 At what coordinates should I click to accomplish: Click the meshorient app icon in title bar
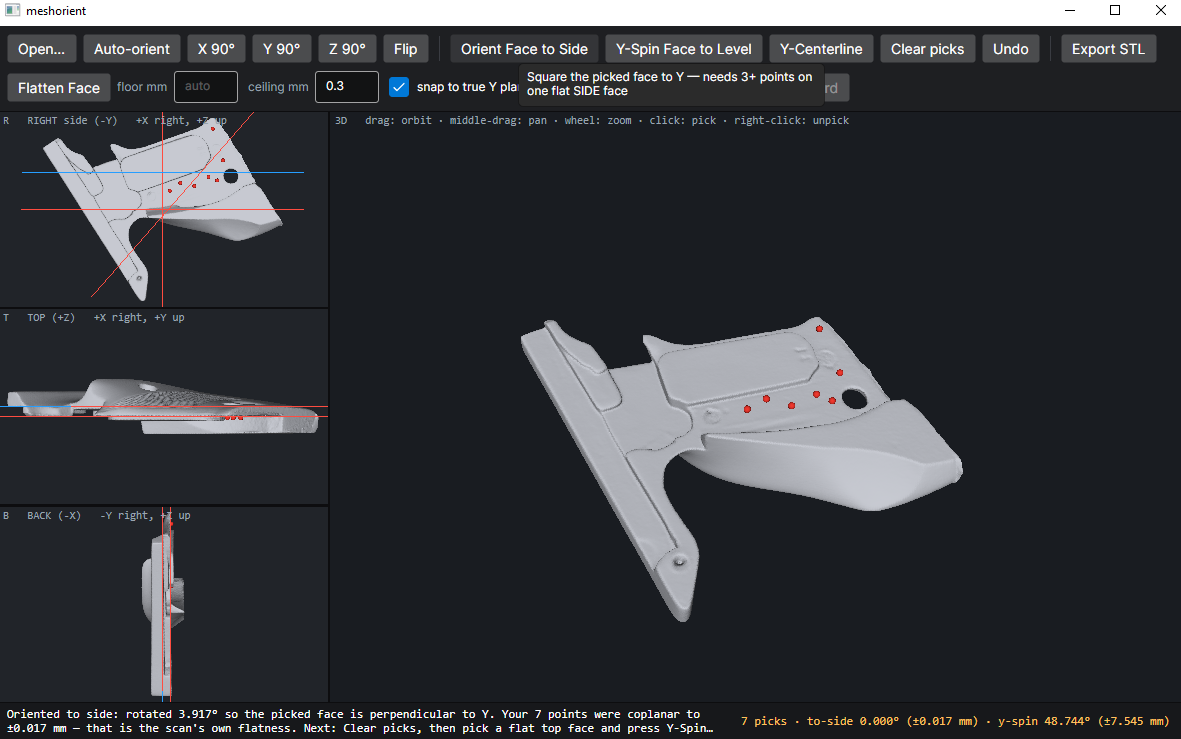click(x=12, y=11)
